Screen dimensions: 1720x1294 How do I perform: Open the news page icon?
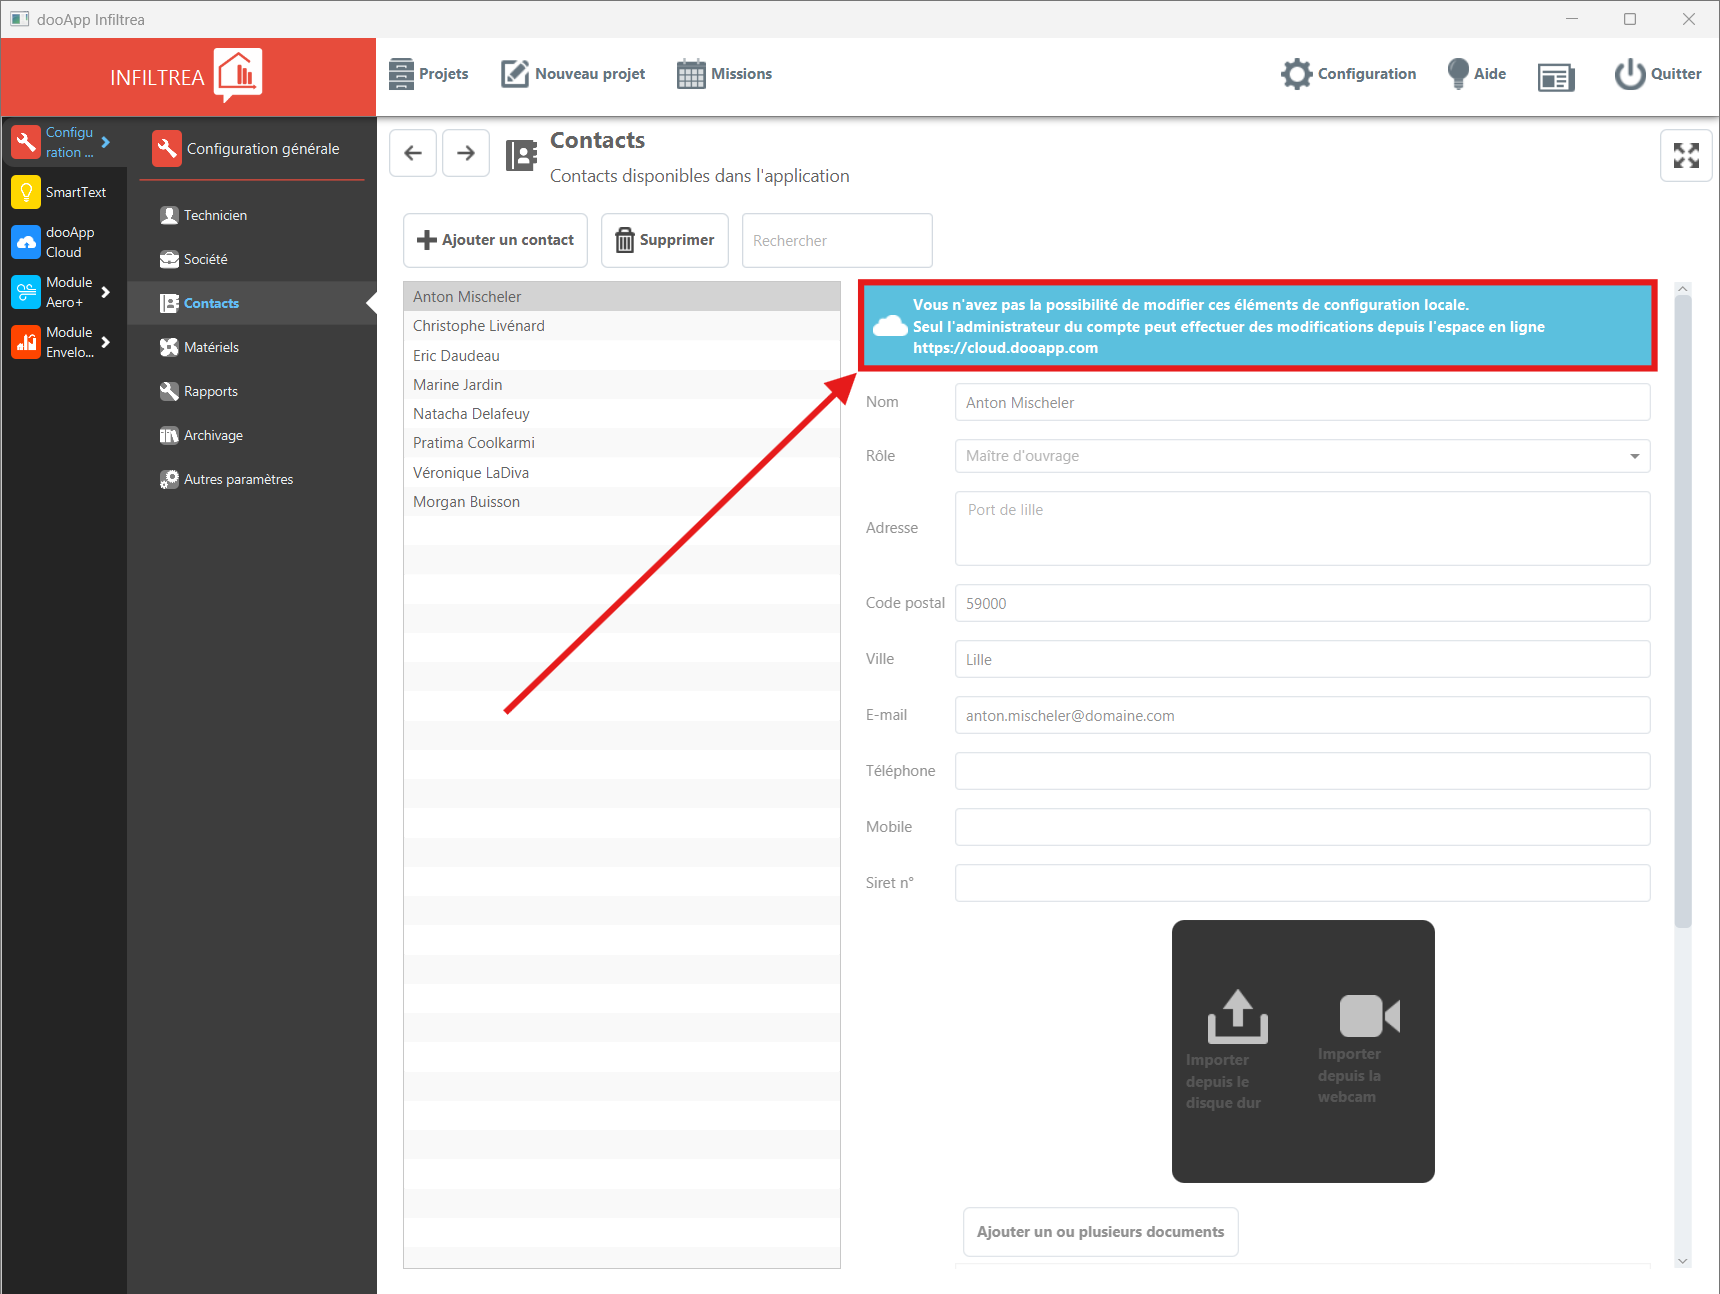pyautogui.click(x=1556, y=77)
